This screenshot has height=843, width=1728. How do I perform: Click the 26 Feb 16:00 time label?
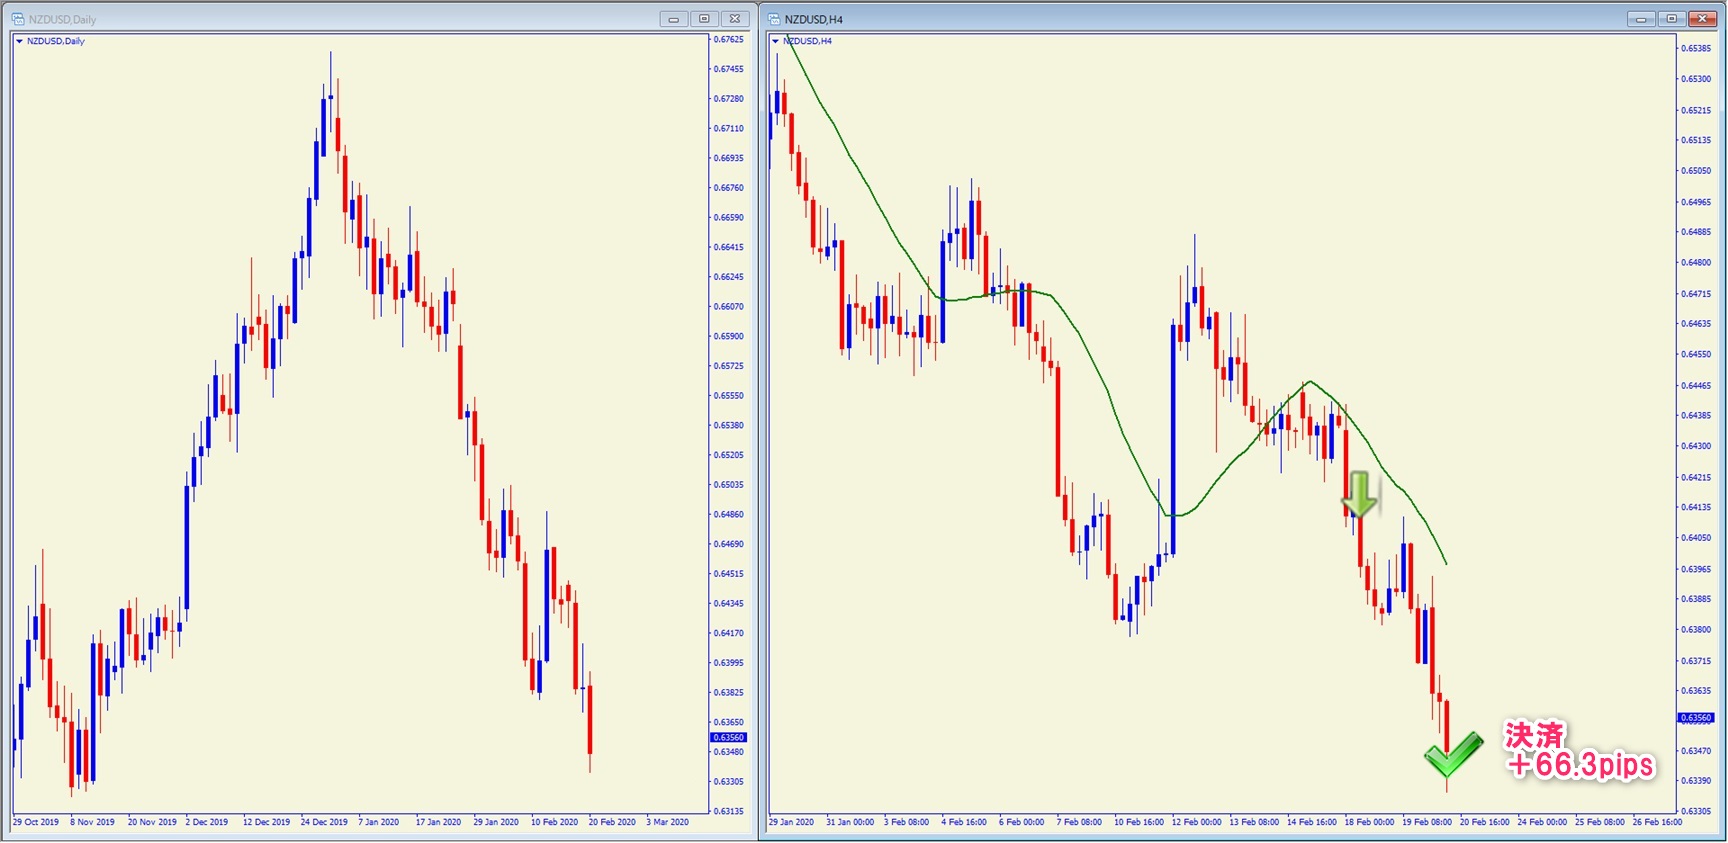(x=1658, y=822)
